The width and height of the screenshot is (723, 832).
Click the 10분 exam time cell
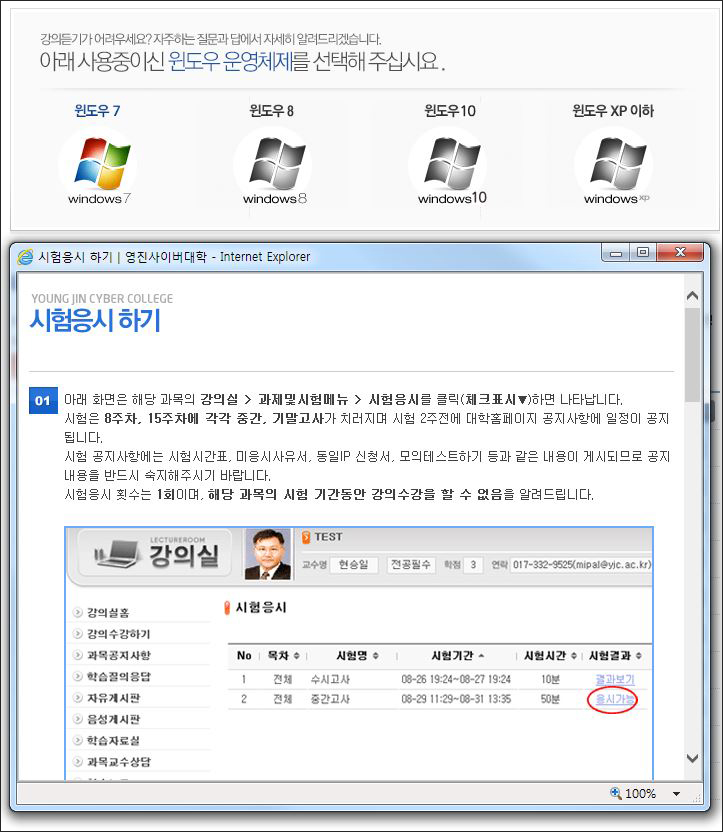pos(550,679)
